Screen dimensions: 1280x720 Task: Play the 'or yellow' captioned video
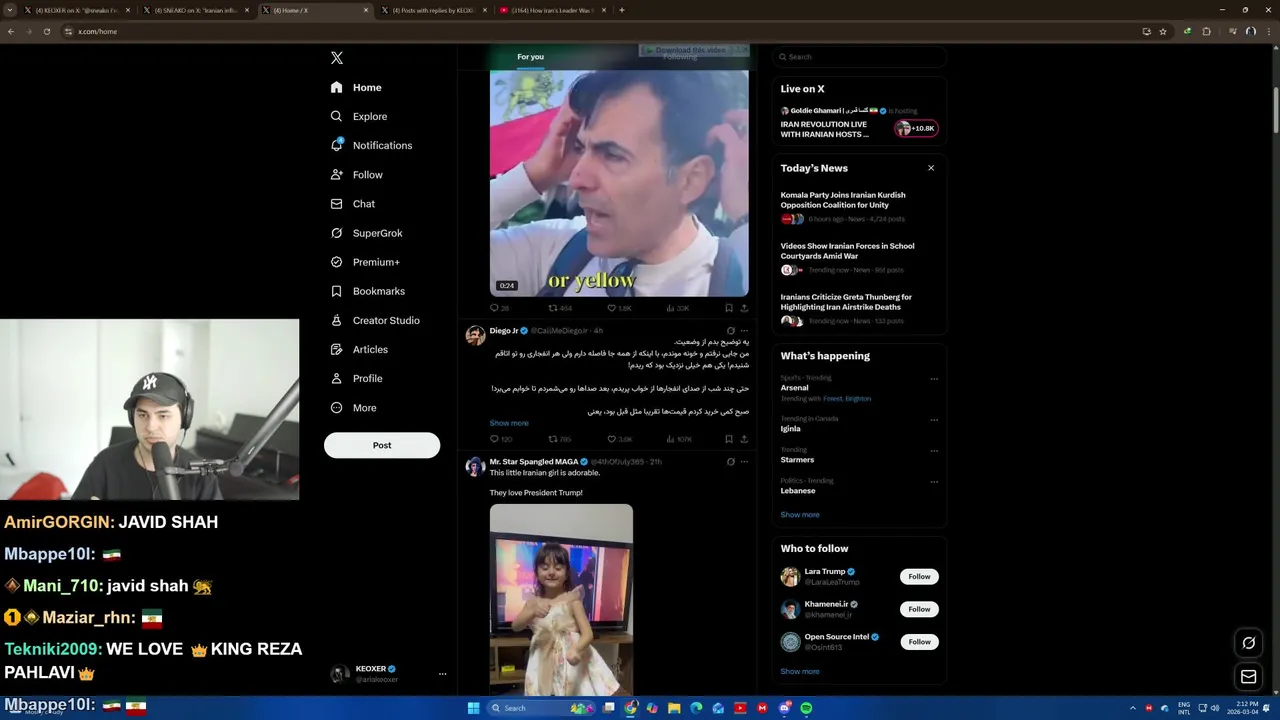619,183
